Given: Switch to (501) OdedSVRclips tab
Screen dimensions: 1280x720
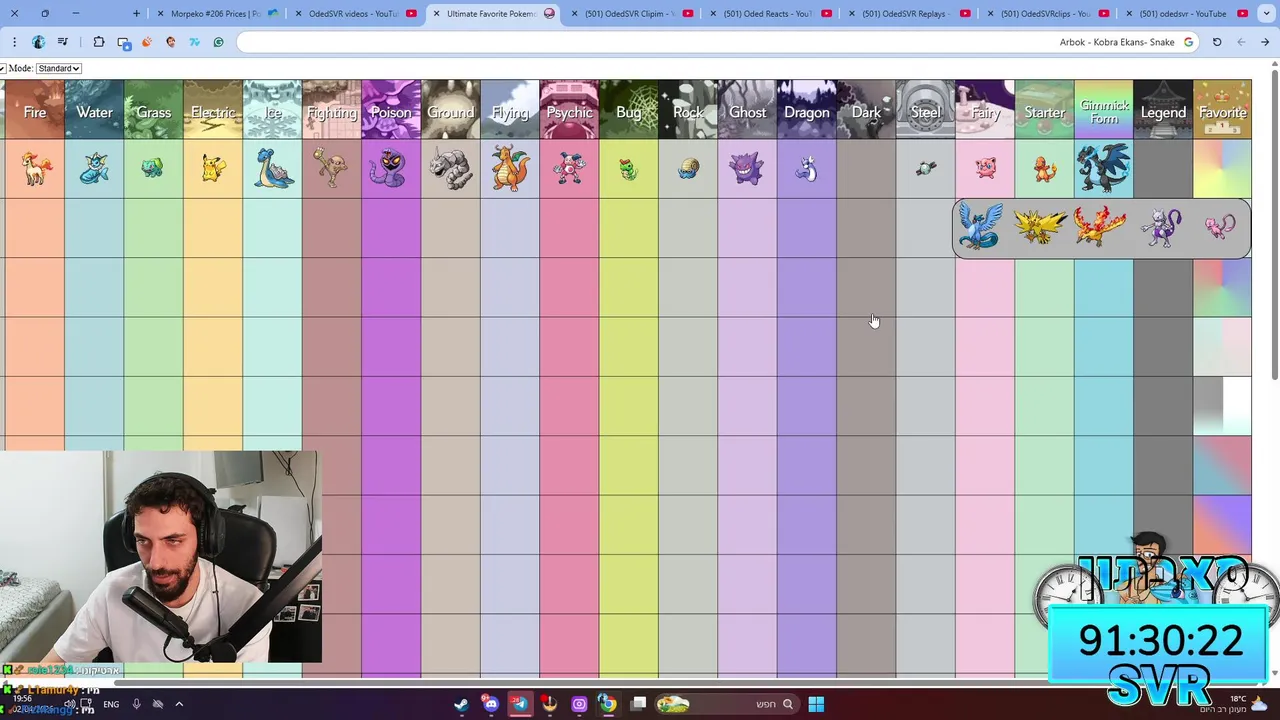Looking at the screenshot, I should [1045, 14].
